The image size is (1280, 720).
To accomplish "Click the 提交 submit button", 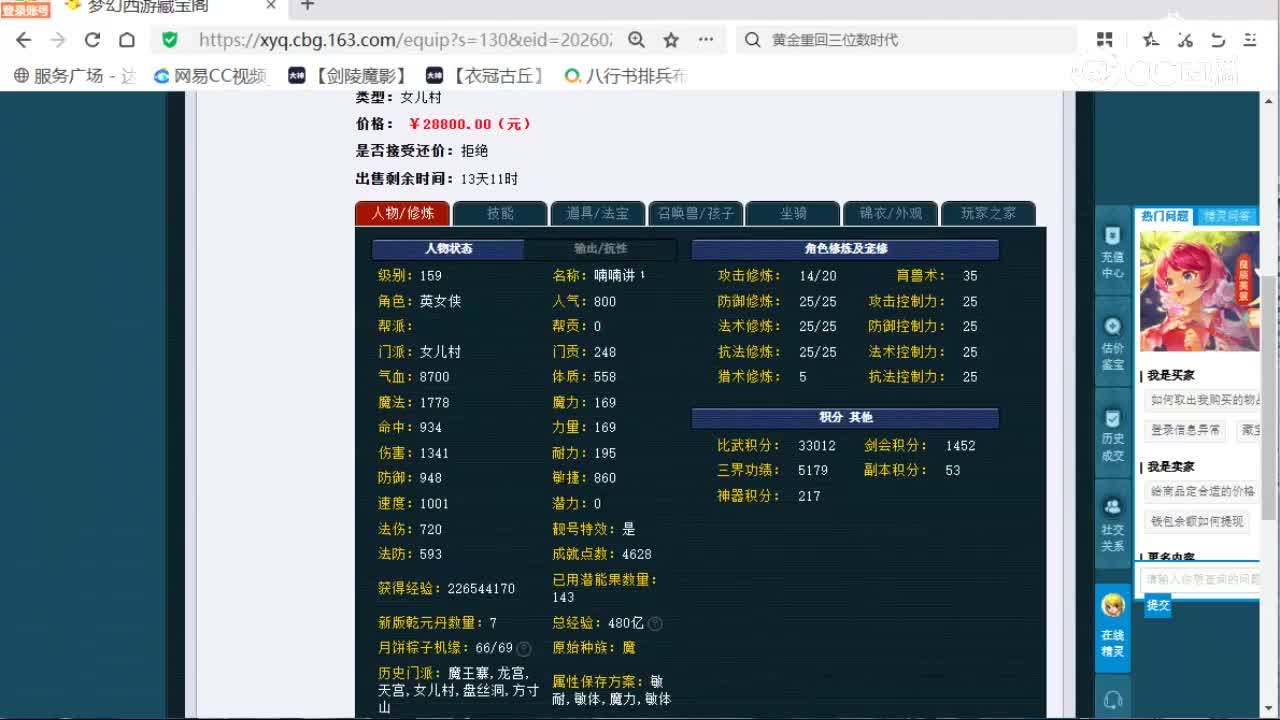I will 1158,605.
